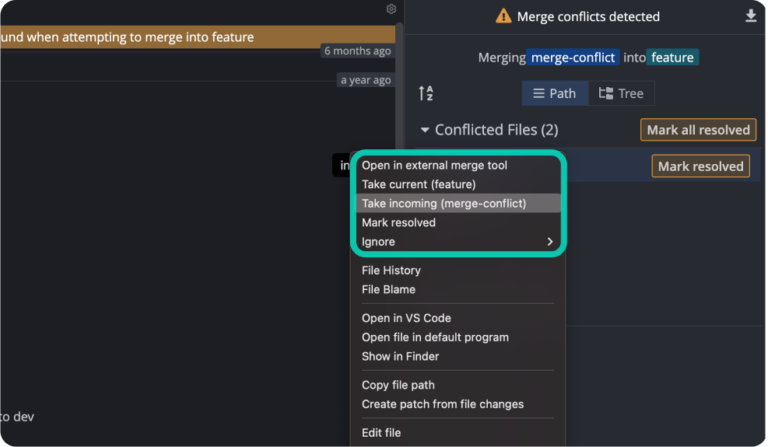This screenshot has height=447, width=768.
Task: Choose Take current (feature)
Action: 418,184
